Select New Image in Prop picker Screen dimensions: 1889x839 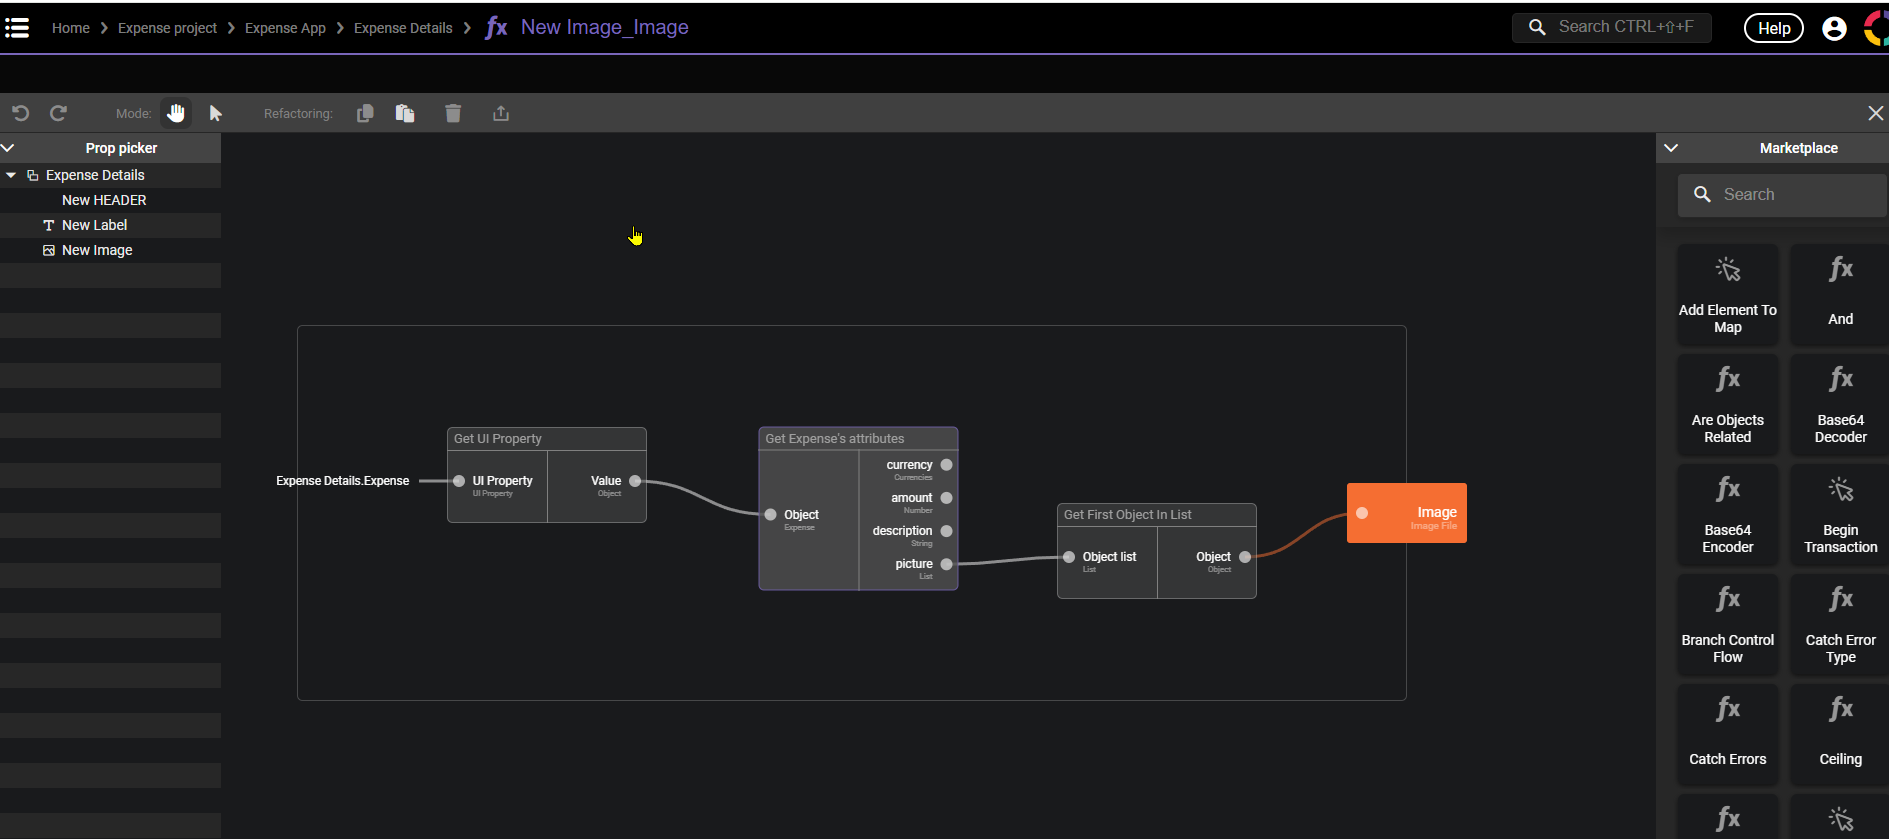(97, 250)
